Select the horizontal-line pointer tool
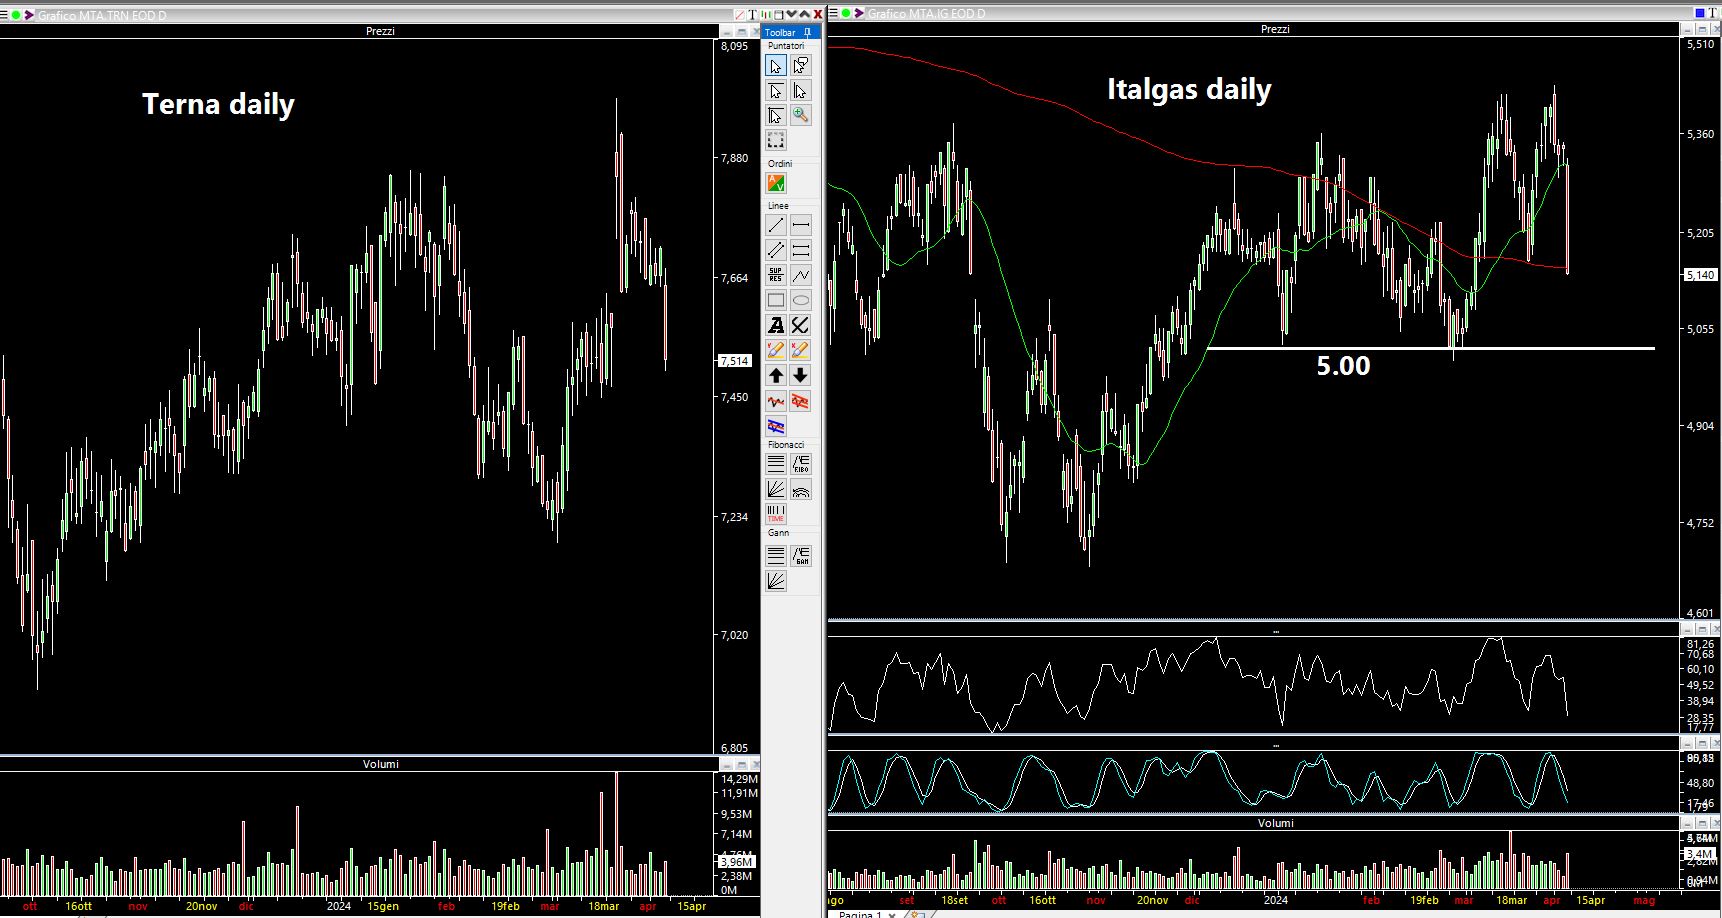Viewport: 1722px width, 918px height. pos(776,91)
